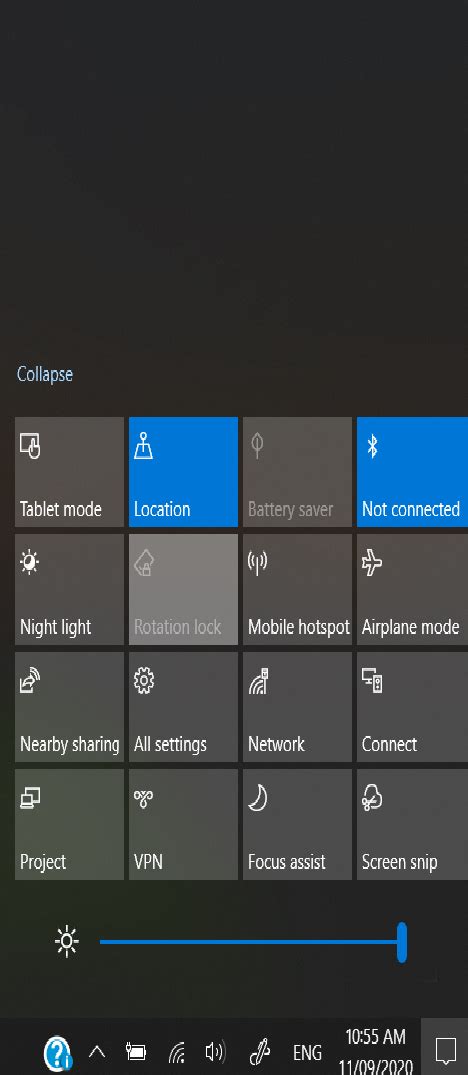Show hidden system tray icons

pyautogui.click(x=97, y=1052)
